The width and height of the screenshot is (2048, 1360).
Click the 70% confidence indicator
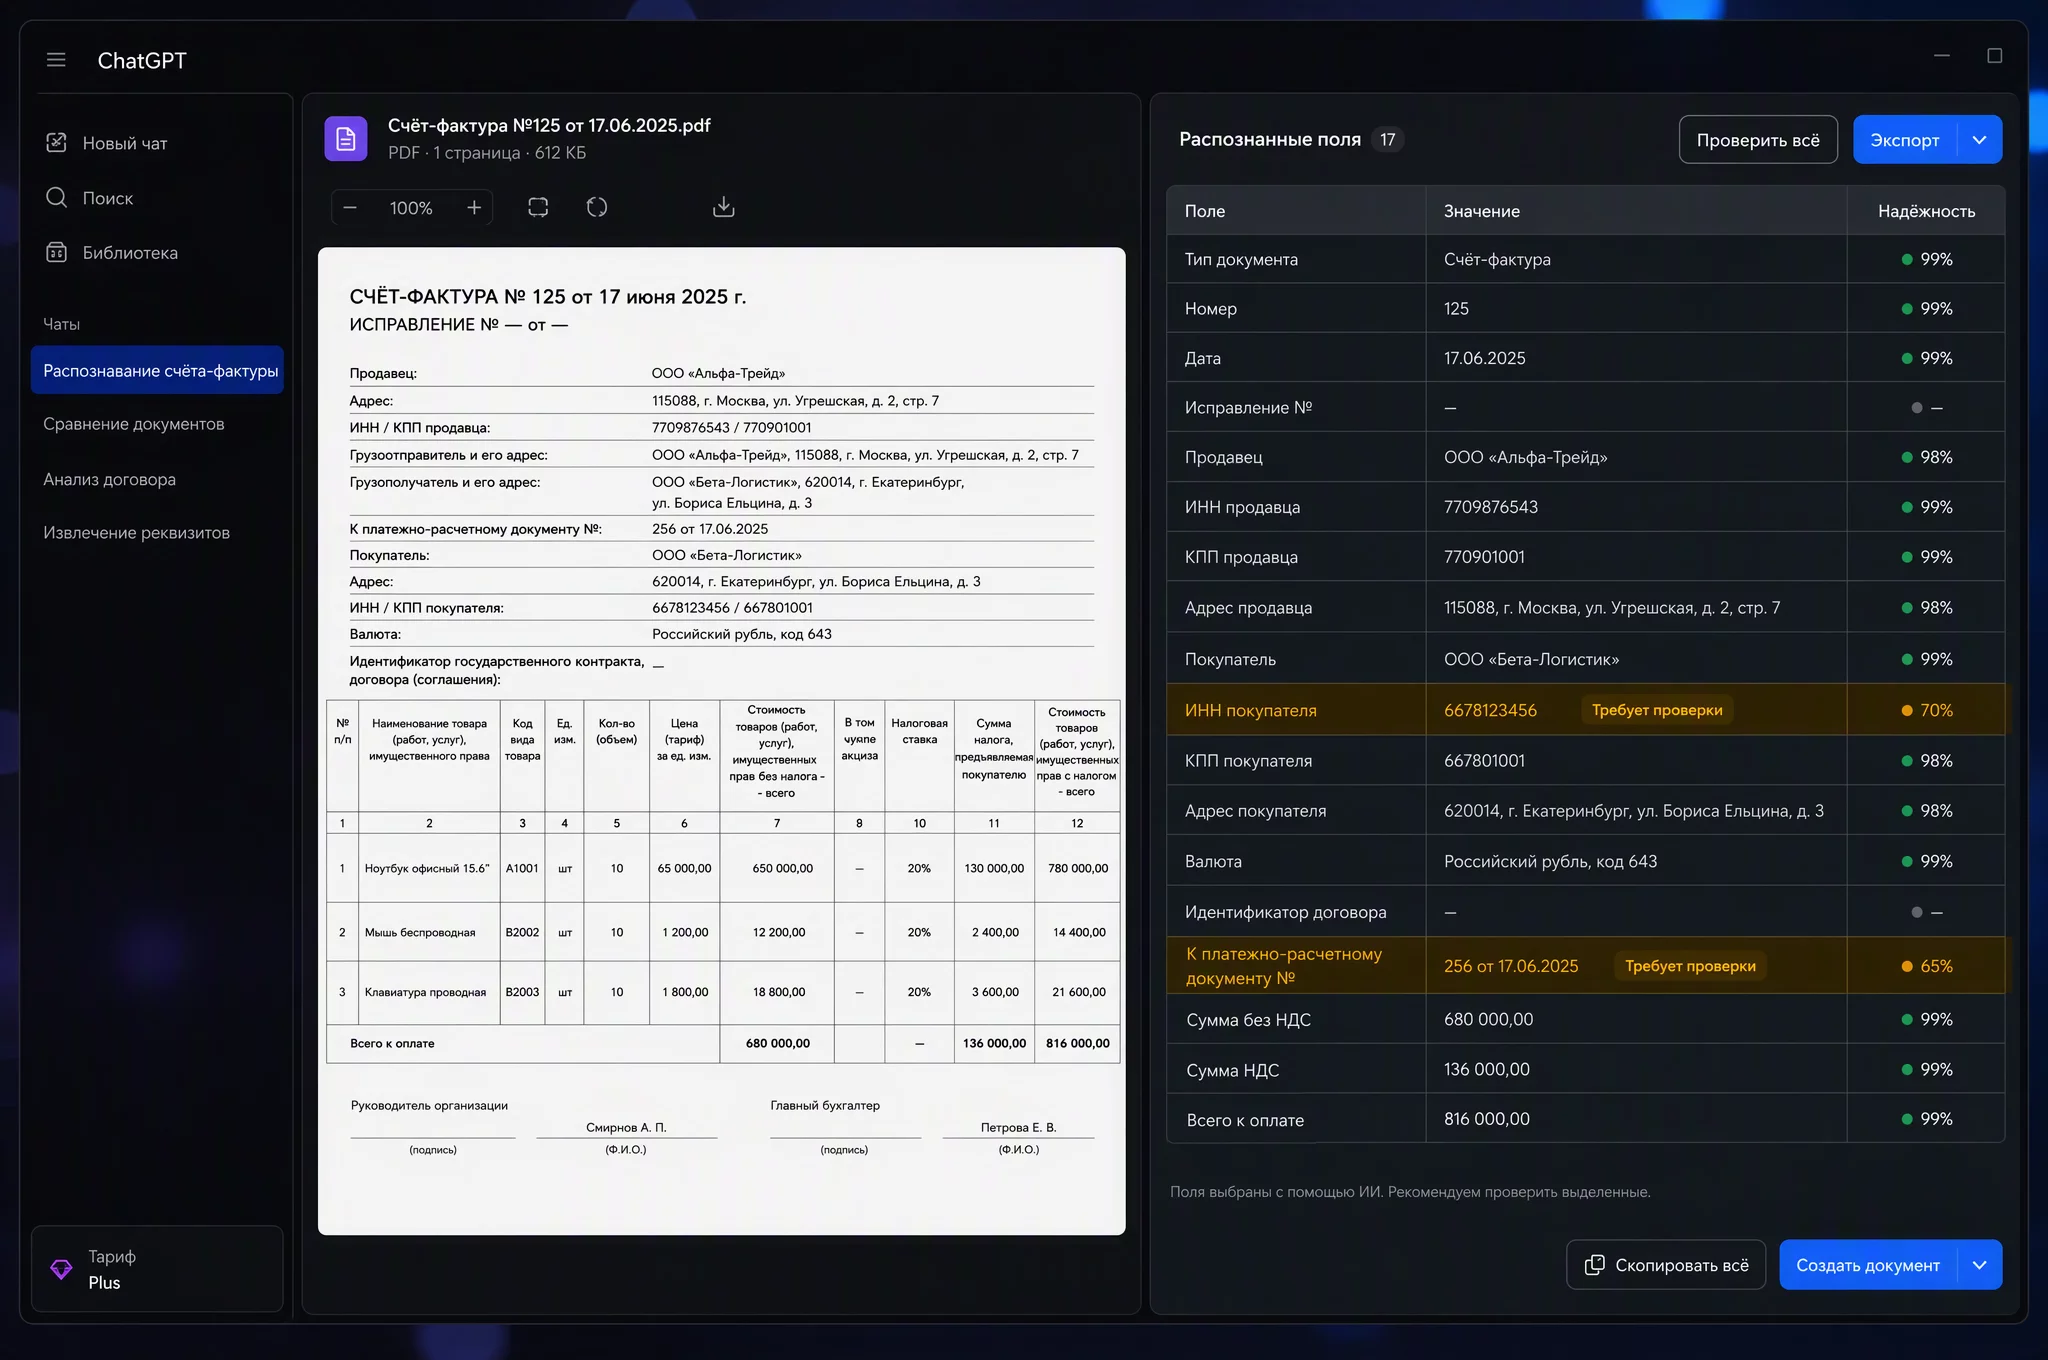tap(1926, 710)
